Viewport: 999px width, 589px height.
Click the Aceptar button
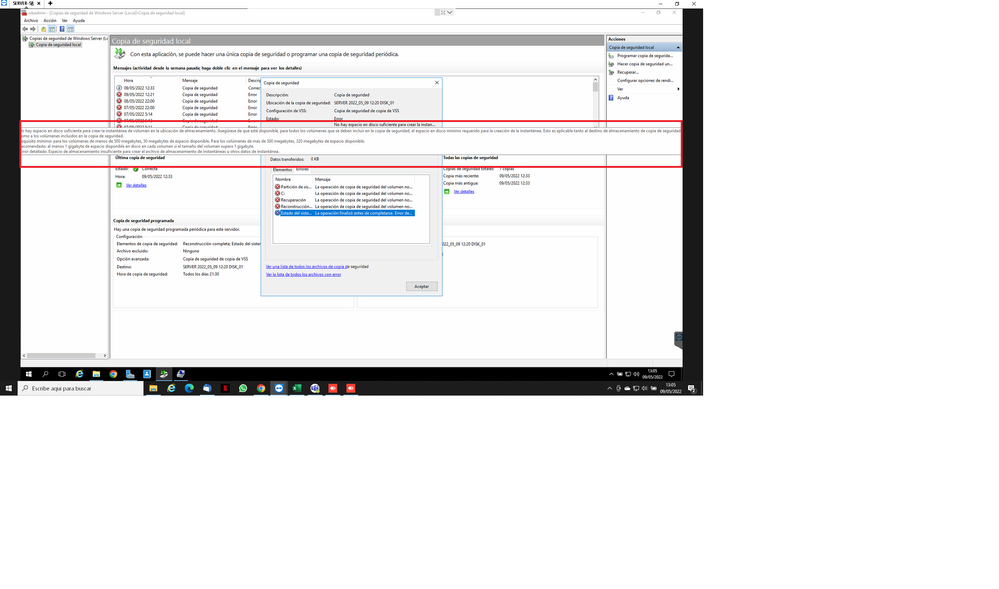[422, 286]
